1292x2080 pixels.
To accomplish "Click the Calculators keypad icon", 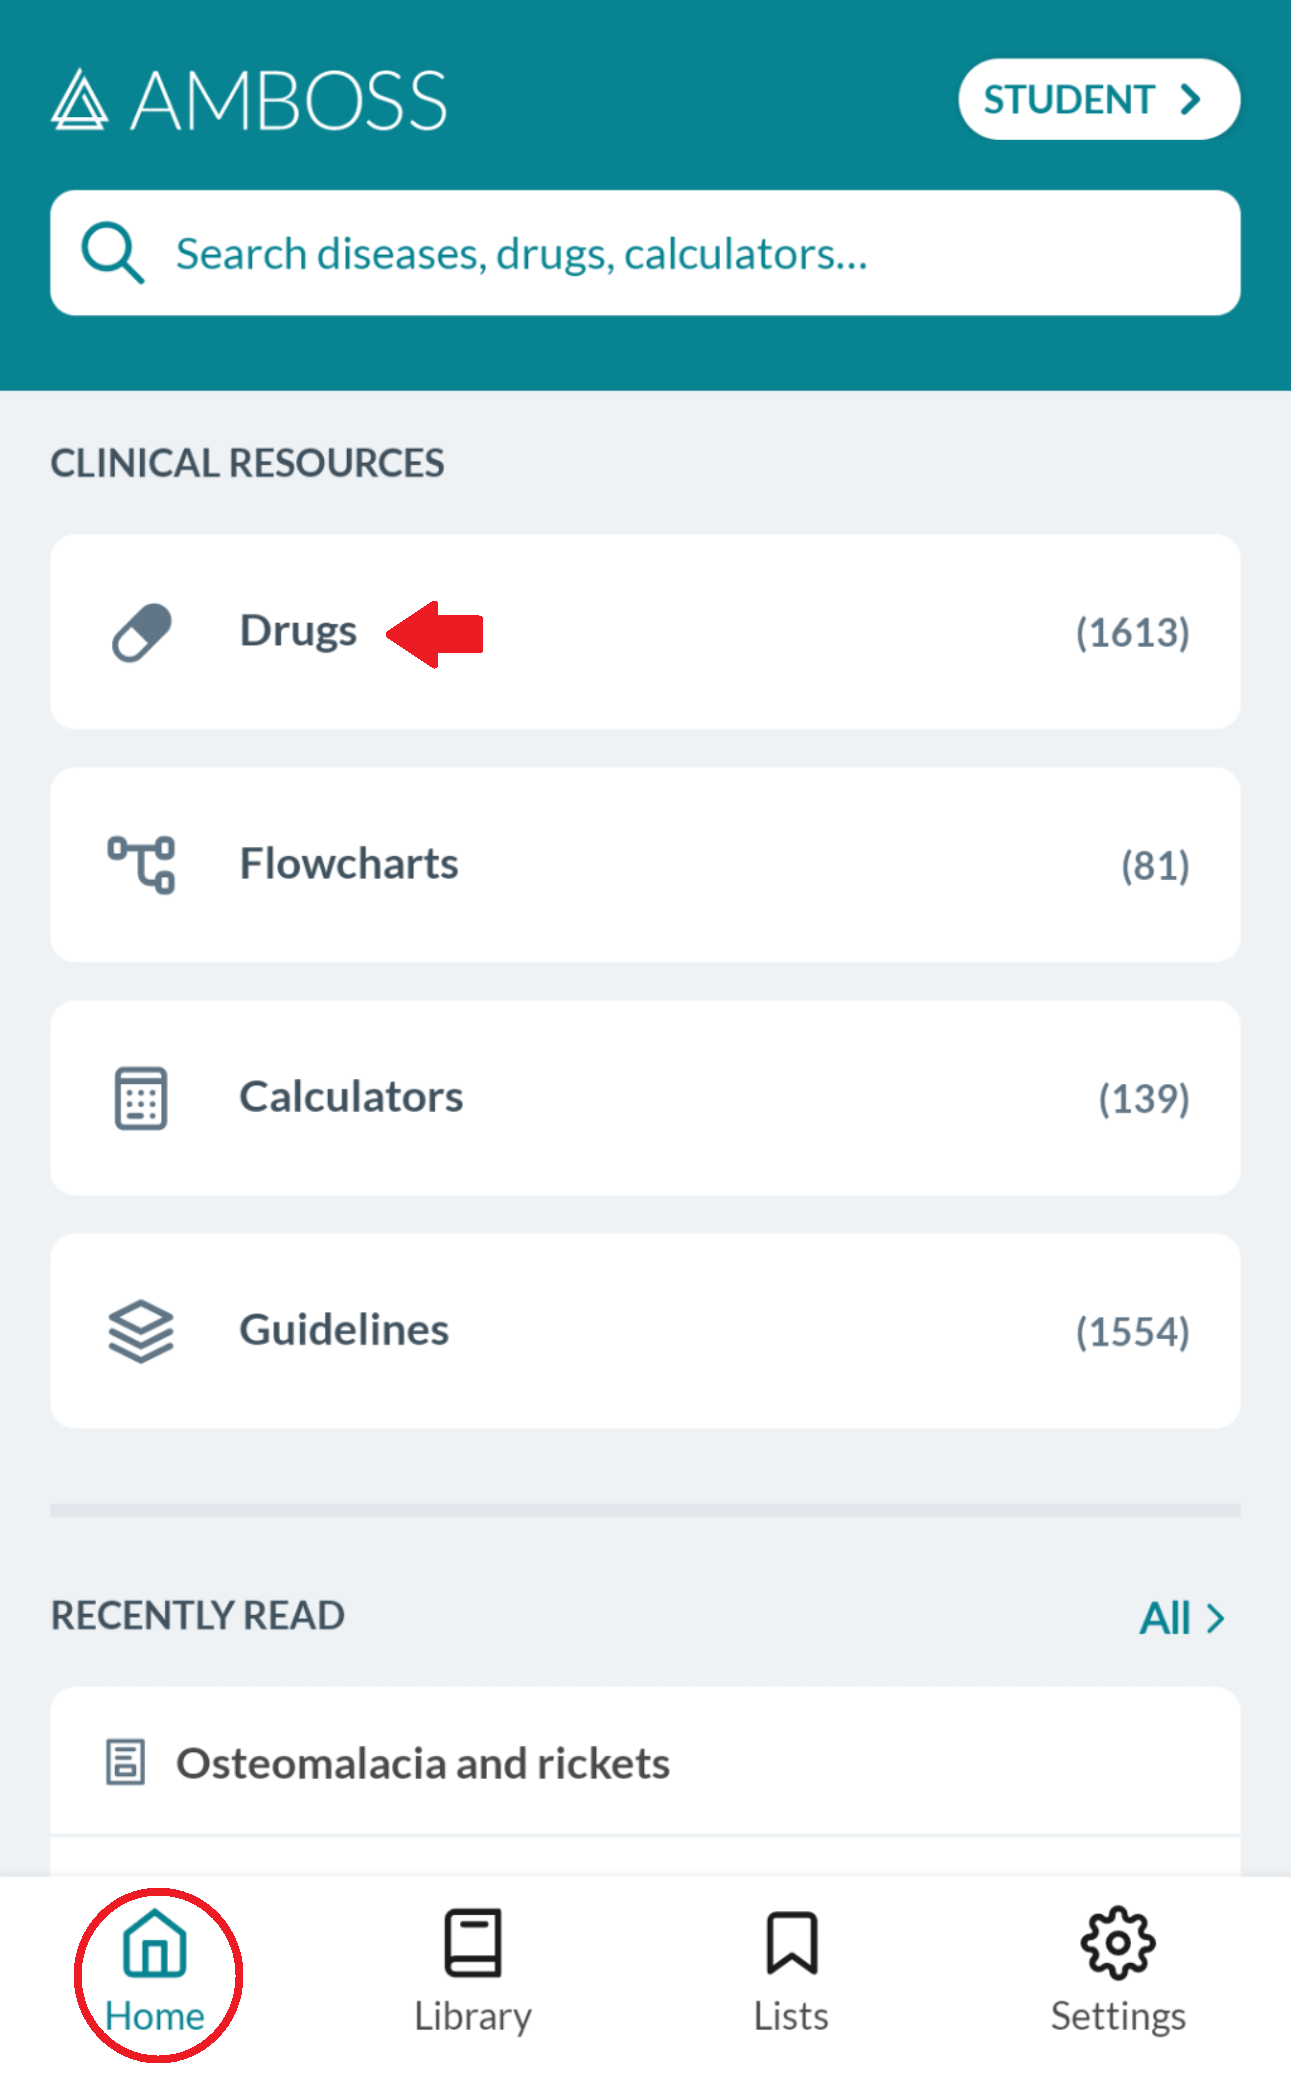I will tap(141, 1098).
